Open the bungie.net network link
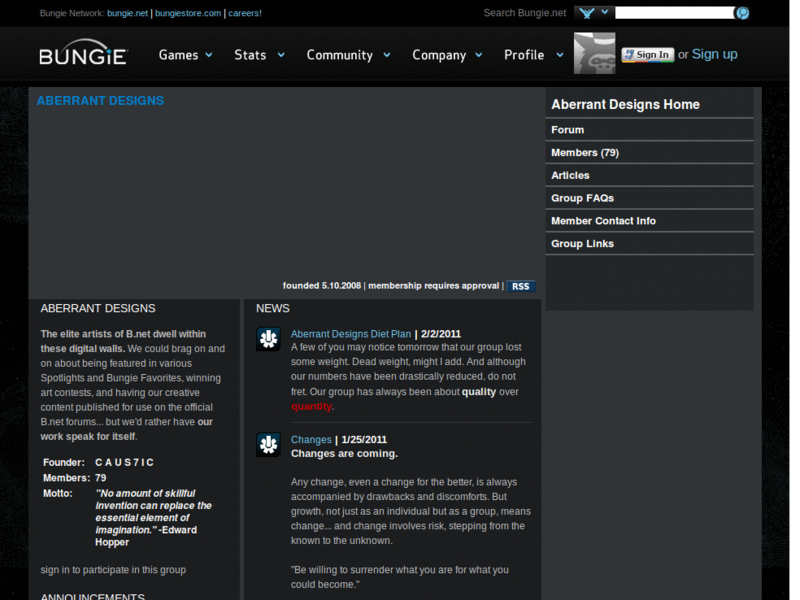 128,13
